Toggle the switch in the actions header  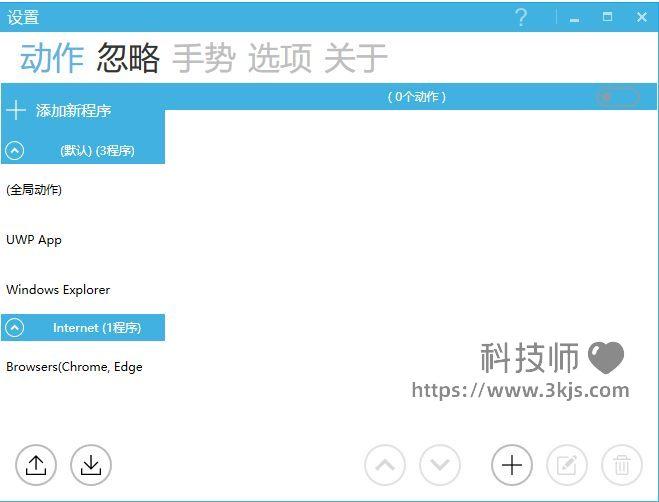[618, 97]
